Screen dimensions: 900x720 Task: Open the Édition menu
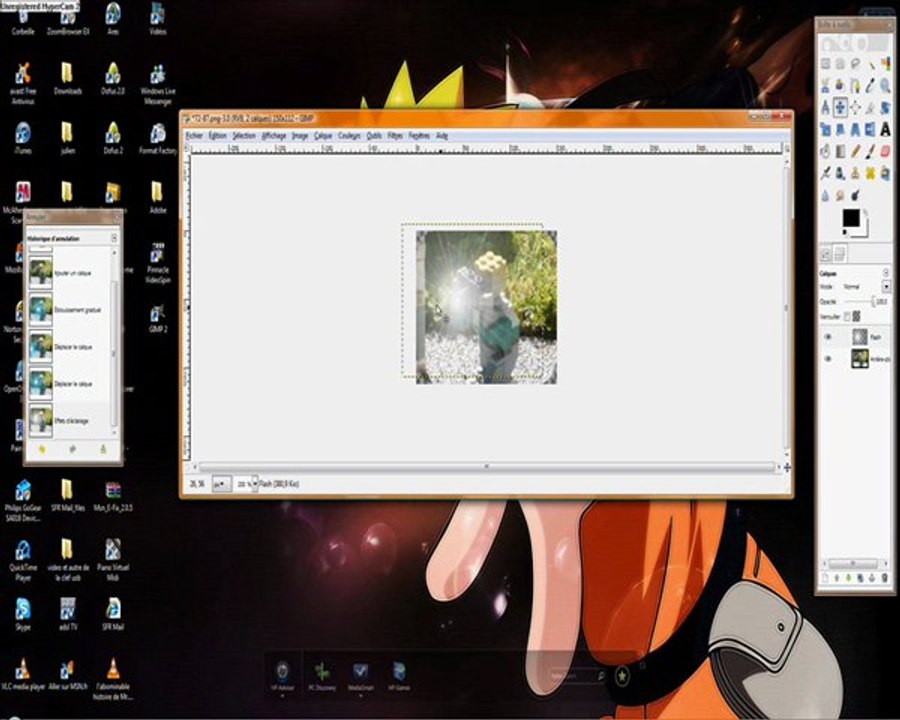(x=217, y=136)
